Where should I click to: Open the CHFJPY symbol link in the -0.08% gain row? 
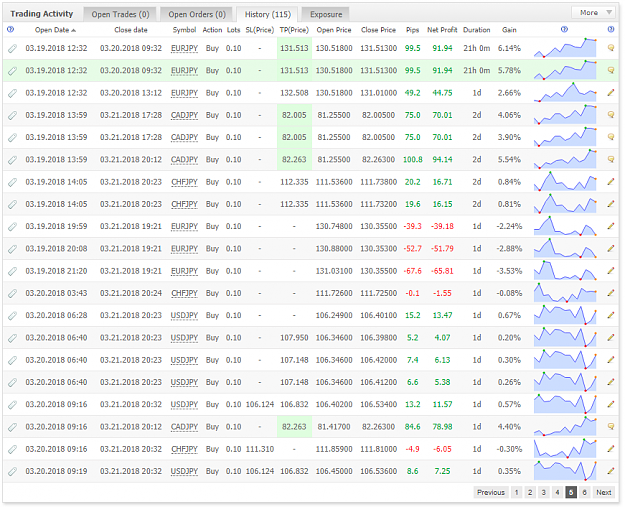pyautogui.click(x=184, y=293)
